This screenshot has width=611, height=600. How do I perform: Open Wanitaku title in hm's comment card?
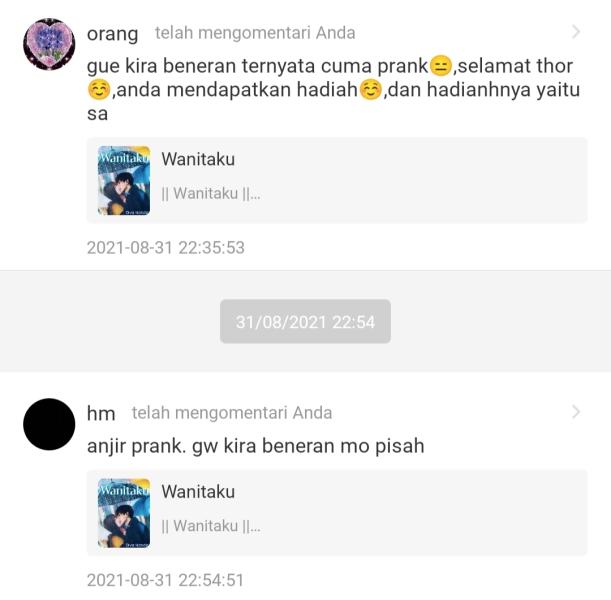[x=198, y=492]
